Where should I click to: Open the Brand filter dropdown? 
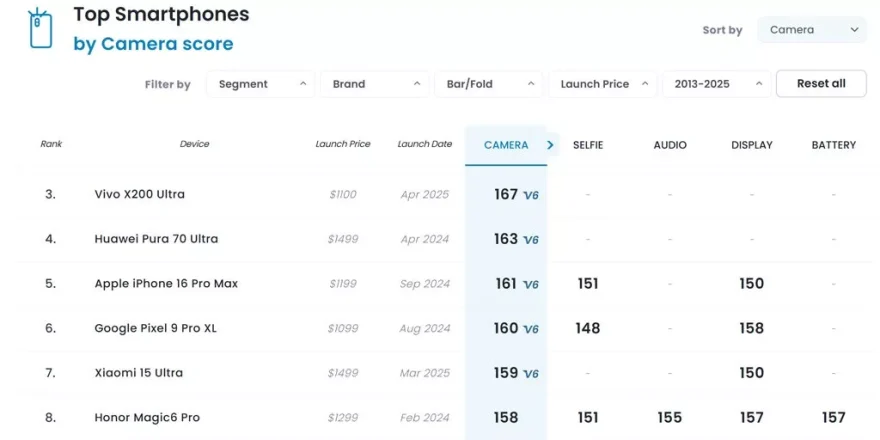tap(375, 84)
